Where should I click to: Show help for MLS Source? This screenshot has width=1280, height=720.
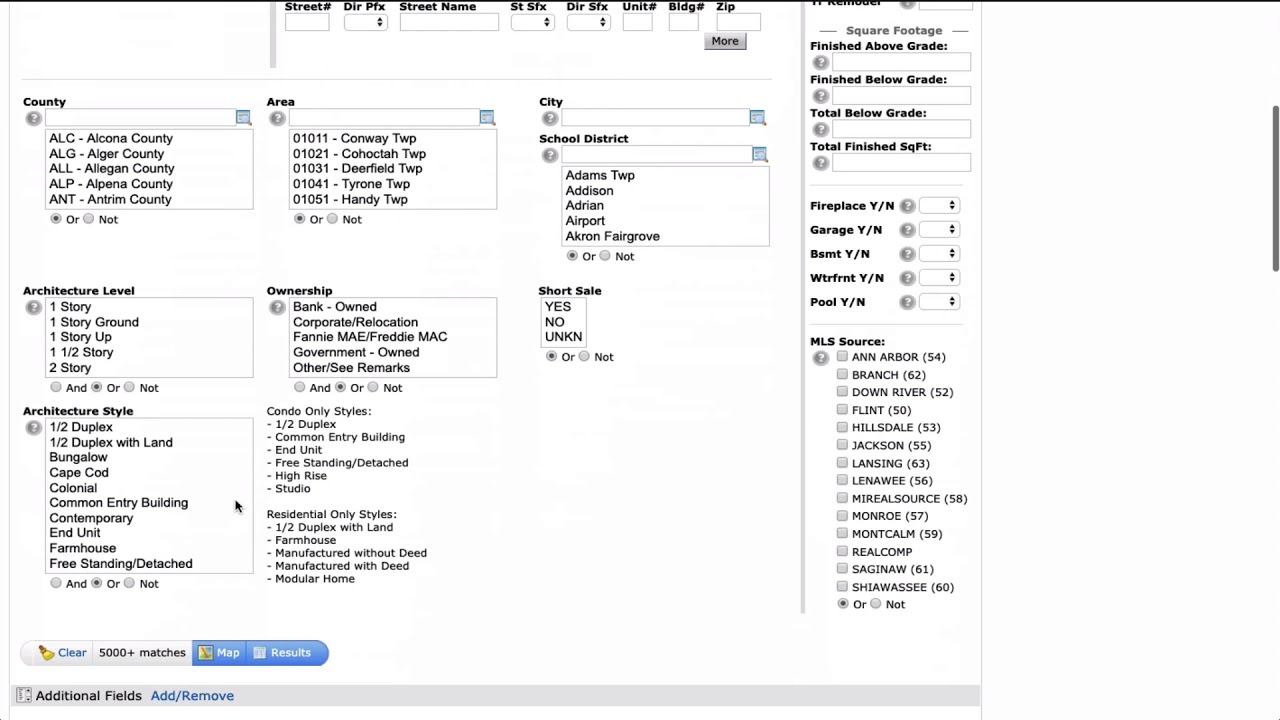[x=821, y=358]
